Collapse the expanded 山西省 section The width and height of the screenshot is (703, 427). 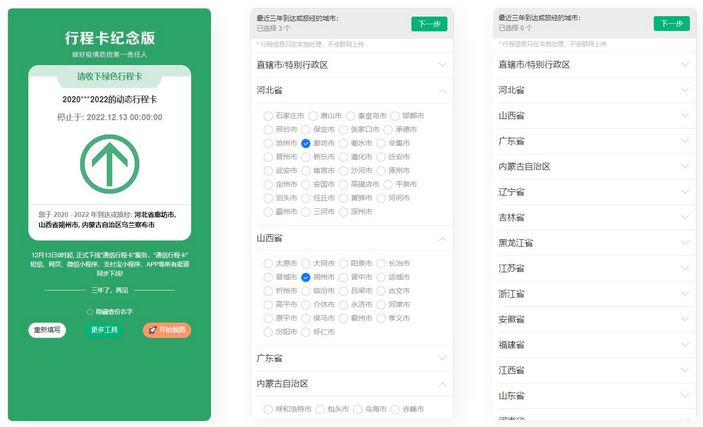pyautogui.click(x=442, y=238)
